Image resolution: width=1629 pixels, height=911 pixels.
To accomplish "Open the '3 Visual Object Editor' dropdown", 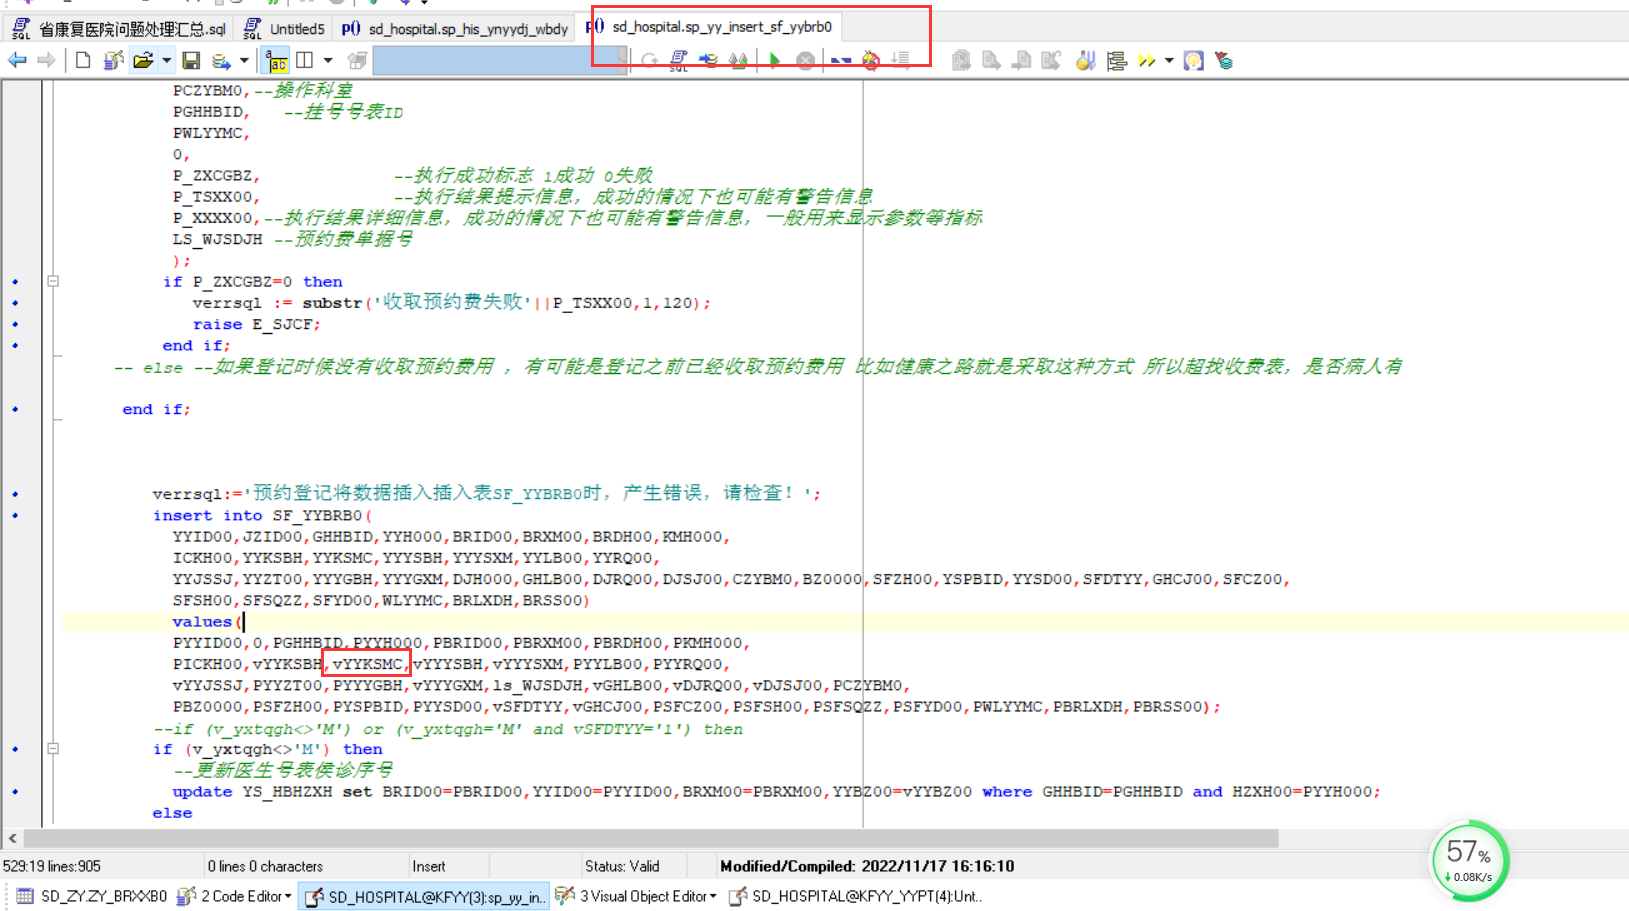I will coord(636,896).
